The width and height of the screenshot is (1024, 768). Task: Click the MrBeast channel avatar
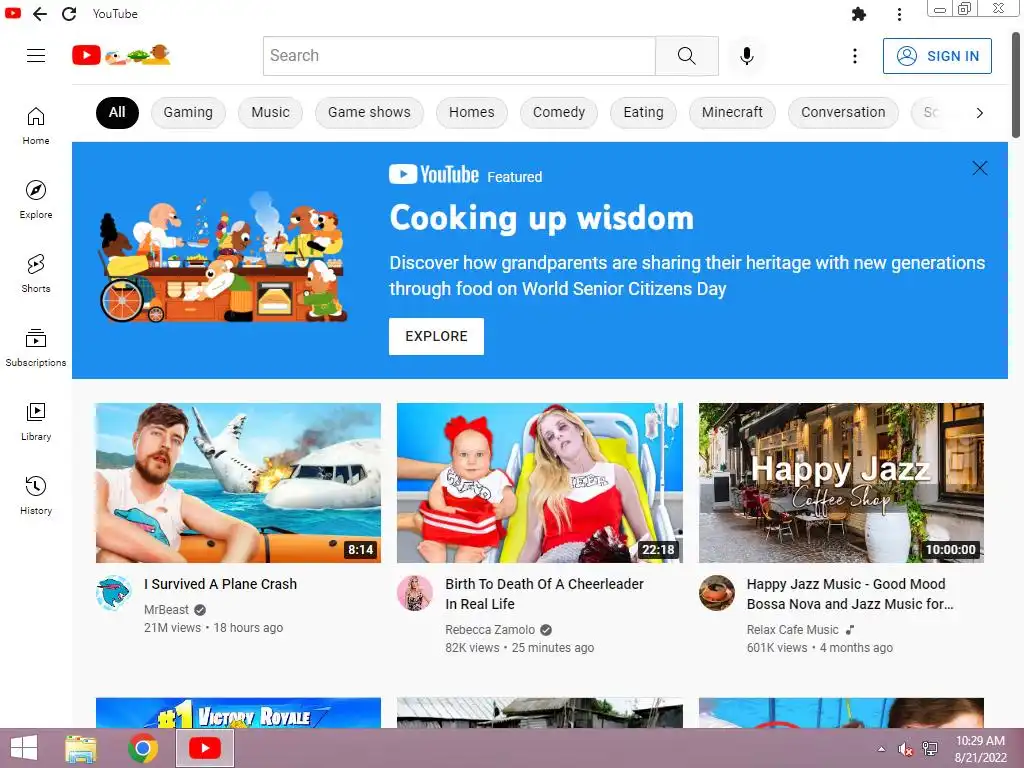click(114, 593)
